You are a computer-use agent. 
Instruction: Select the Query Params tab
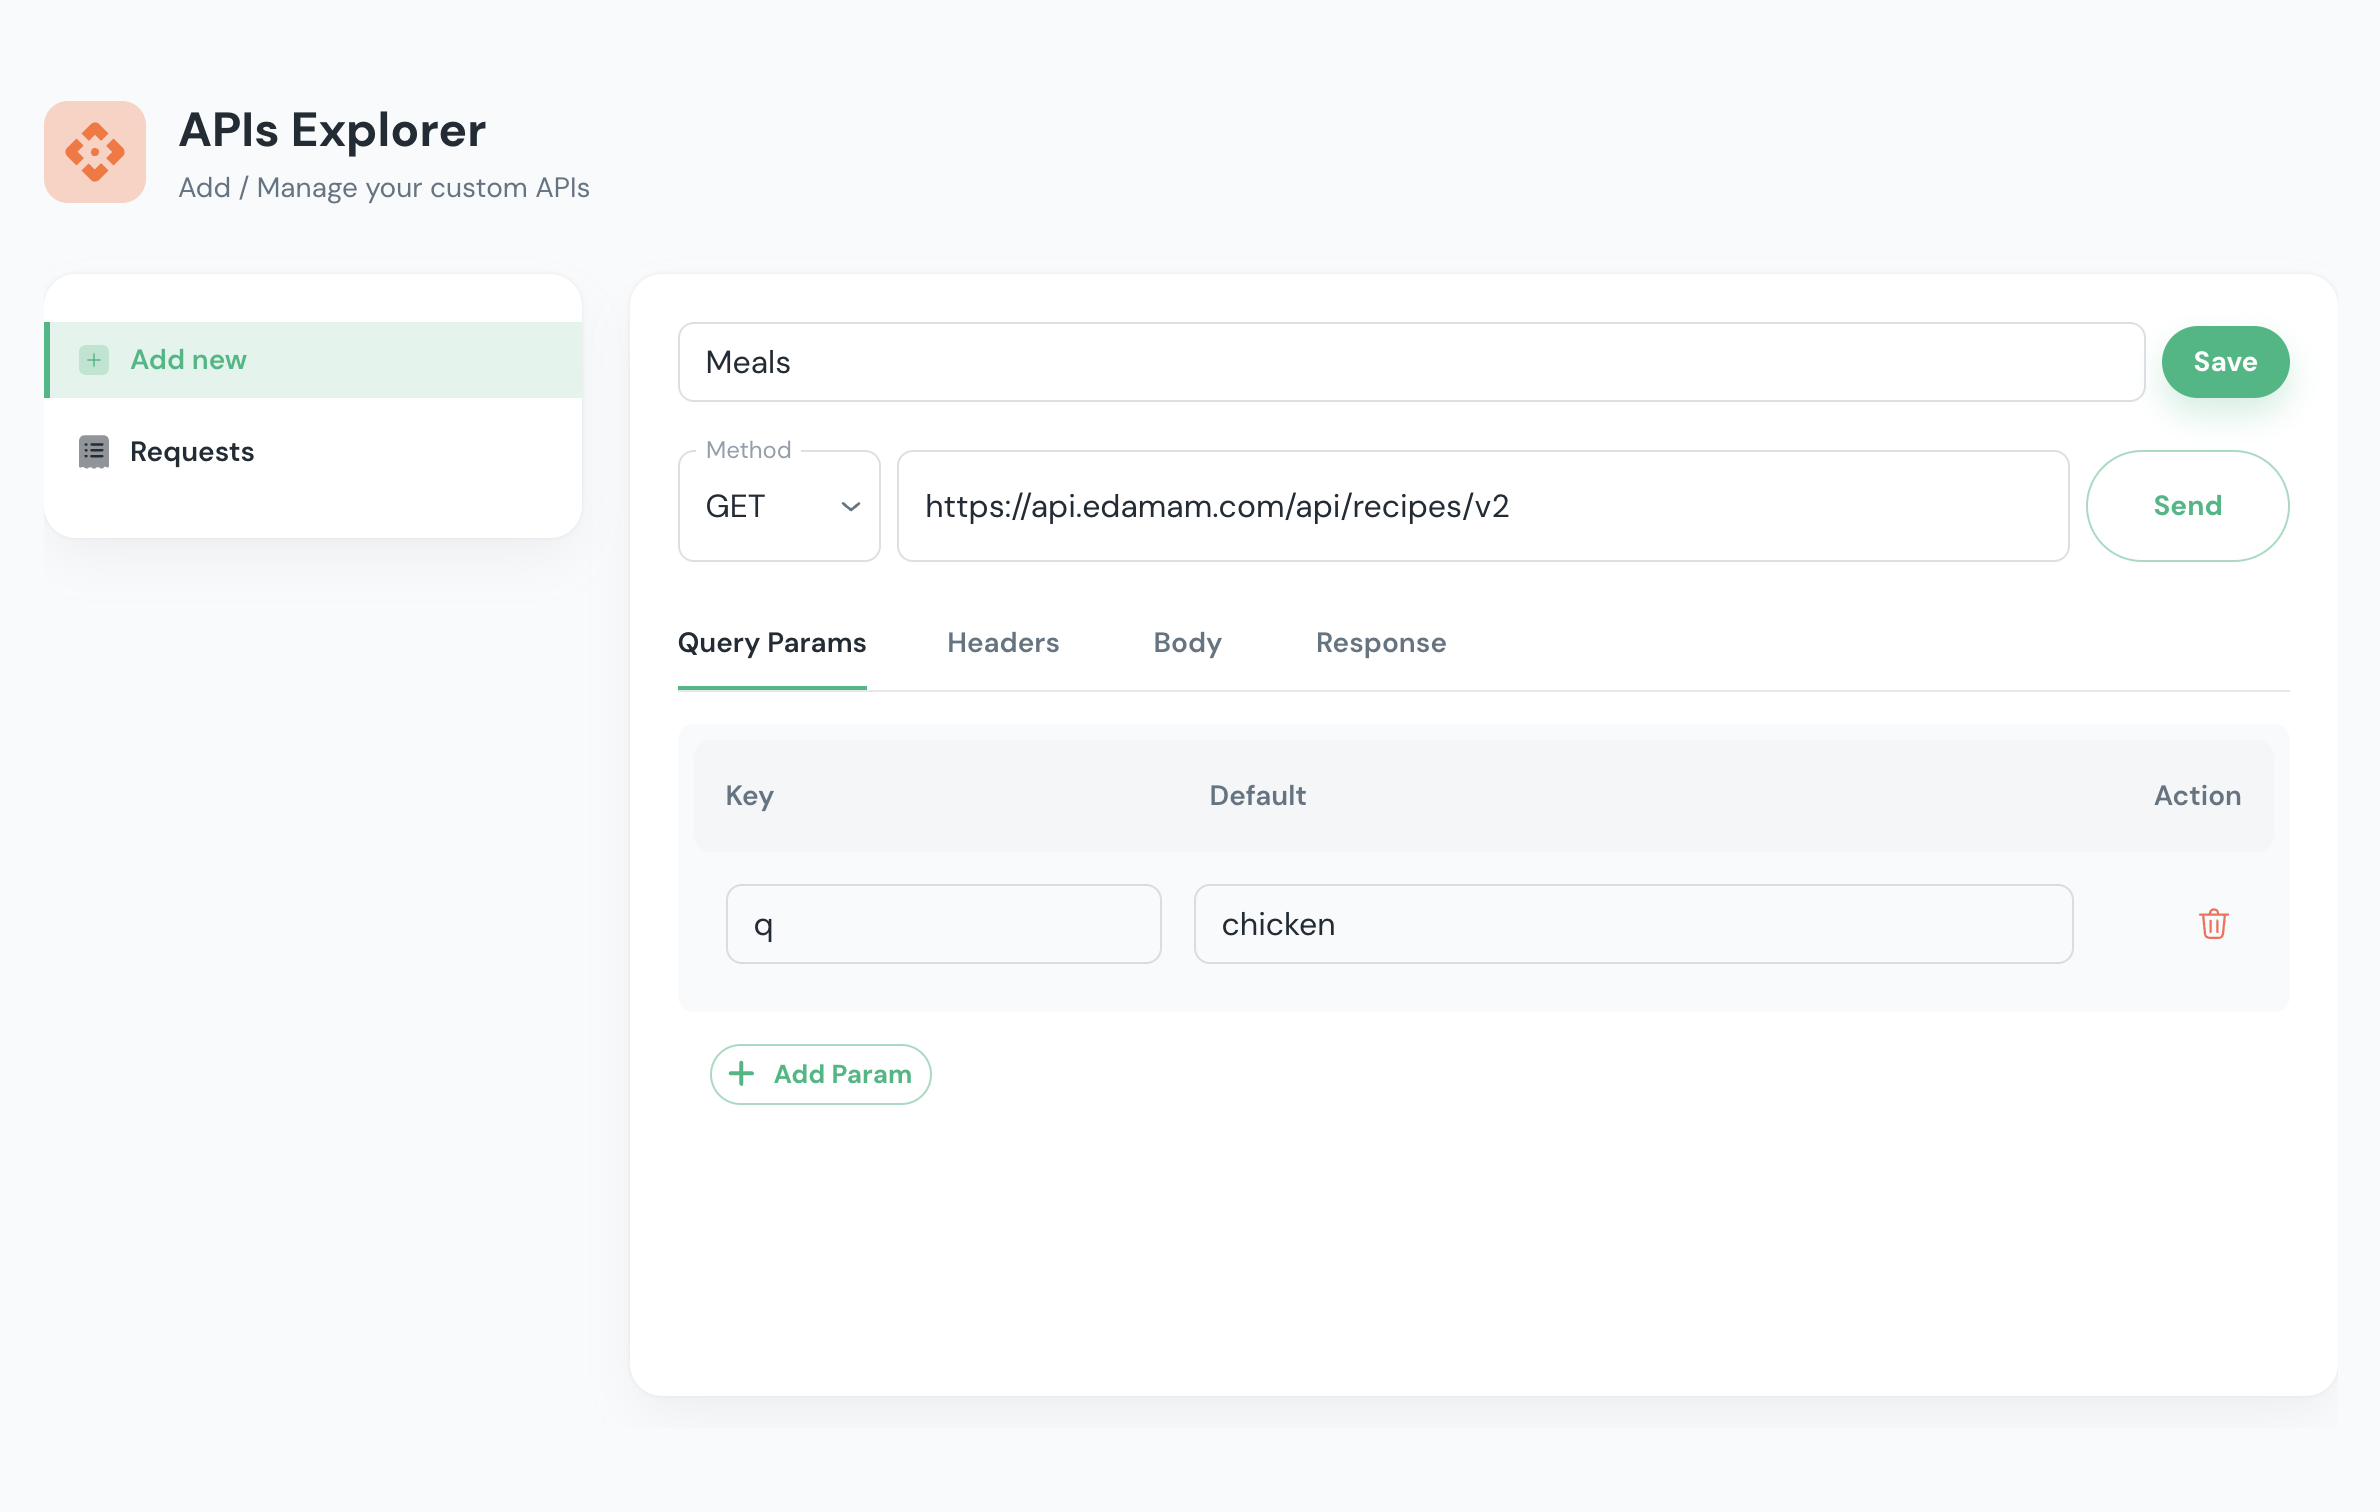coord(771,643)
